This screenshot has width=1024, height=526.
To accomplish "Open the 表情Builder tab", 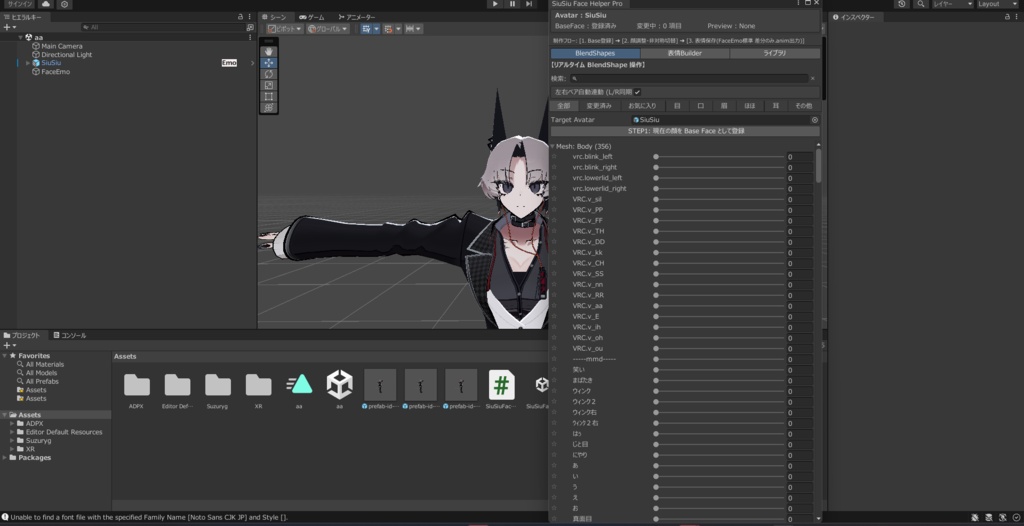I will coord(684,53).
